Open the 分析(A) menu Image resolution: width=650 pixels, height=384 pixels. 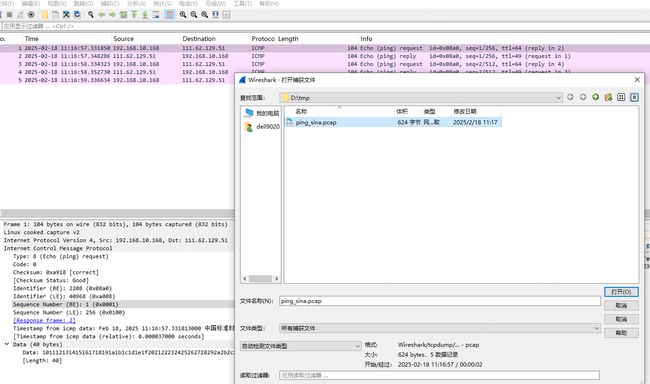136,3
